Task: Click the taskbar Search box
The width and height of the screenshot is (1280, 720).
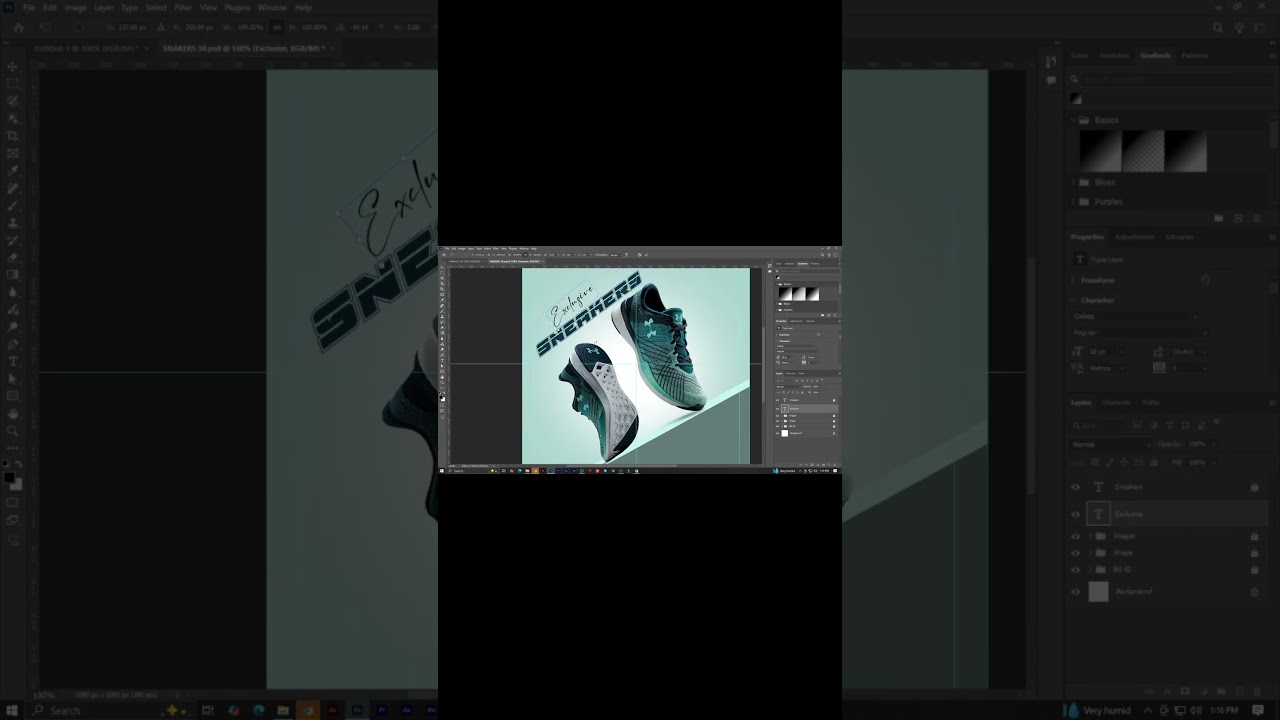Action: [110, 710]
